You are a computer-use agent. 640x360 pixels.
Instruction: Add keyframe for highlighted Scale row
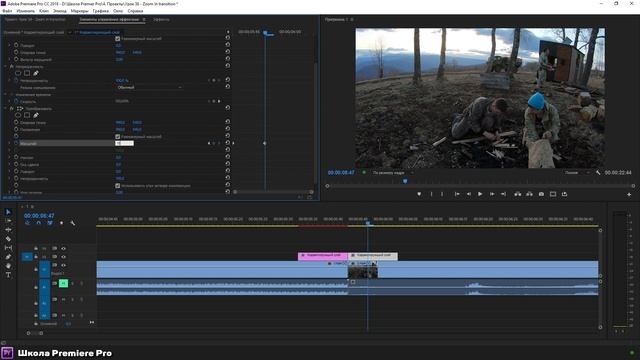pos(214,143)
